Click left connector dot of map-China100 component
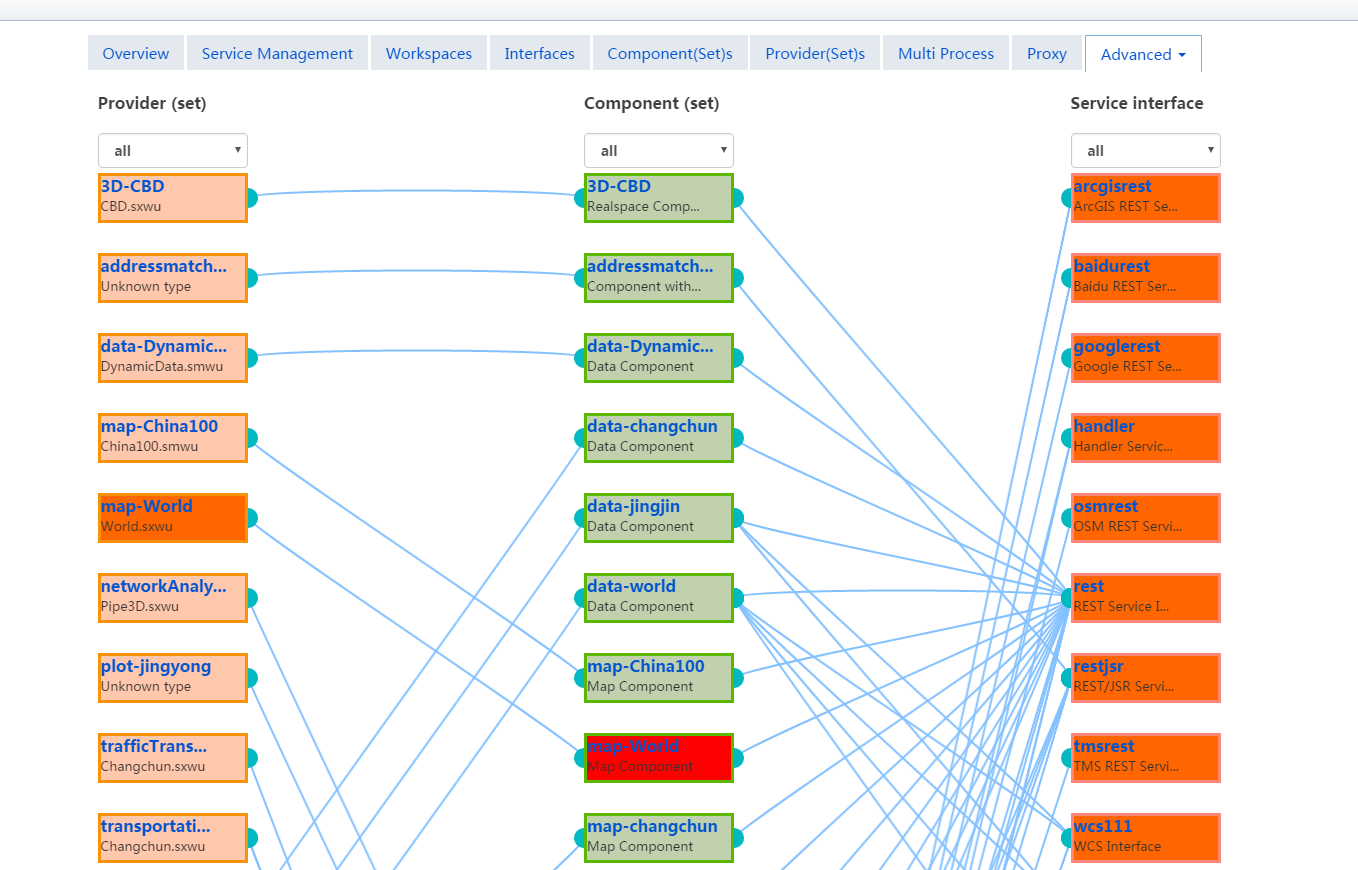Screen dimensions: 1358x870 click(583, 678)
